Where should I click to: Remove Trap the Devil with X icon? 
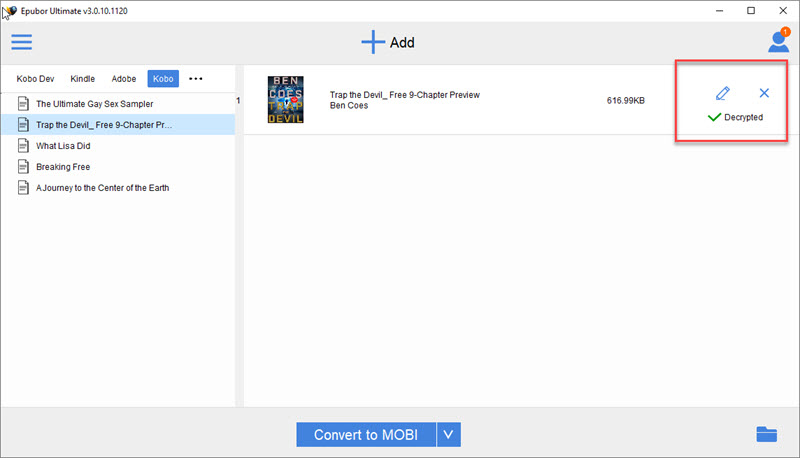(764, 93)
